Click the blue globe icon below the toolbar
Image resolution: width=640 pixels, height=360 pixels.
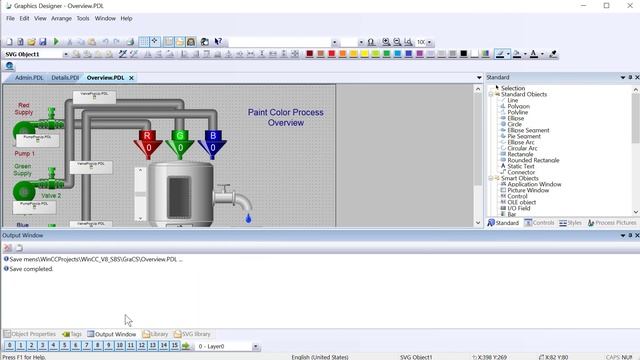[x=9, y=66]
